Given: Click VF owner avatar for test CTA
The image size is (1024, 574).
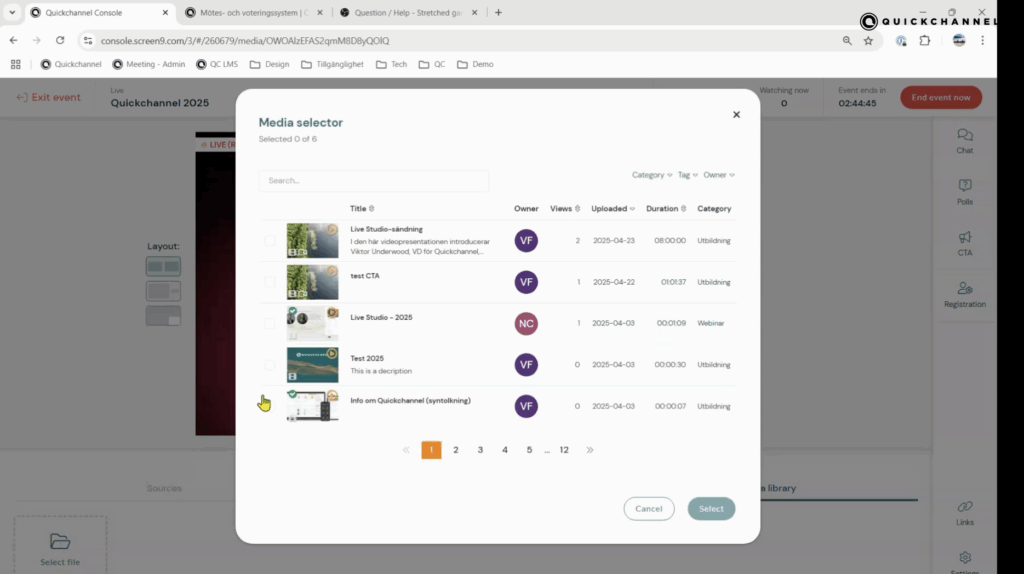Looking at the screenshot, I should (x=526, y=282).
